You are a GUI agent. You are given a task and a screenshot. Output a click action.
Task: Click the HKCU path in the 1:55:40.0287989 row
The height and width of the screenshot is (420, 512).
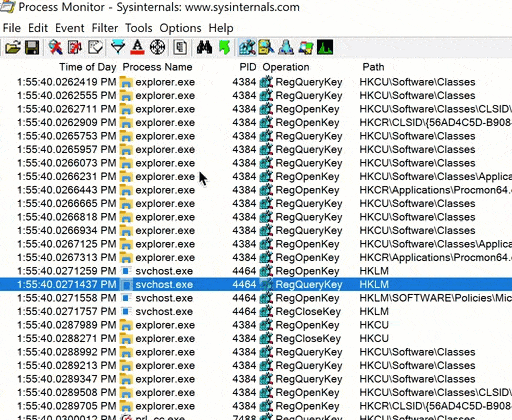[x=374, y=325]
